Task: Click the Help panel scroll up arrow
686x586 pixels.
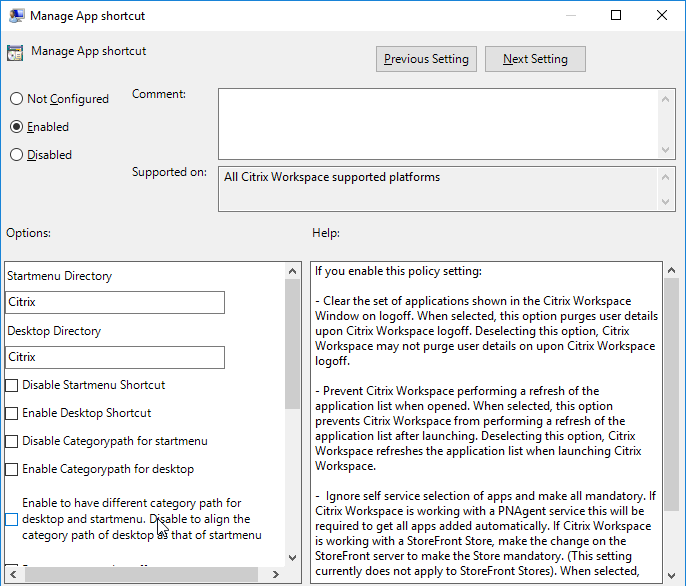Action: tap(672, 270)
